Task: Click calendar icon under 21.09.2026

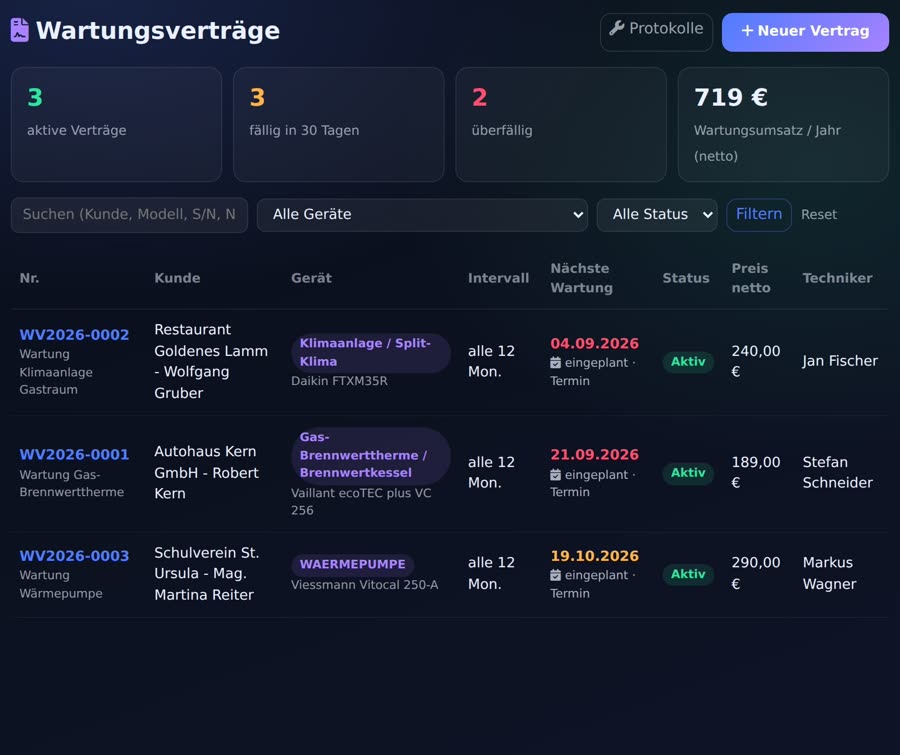Action: coord(555,475)
